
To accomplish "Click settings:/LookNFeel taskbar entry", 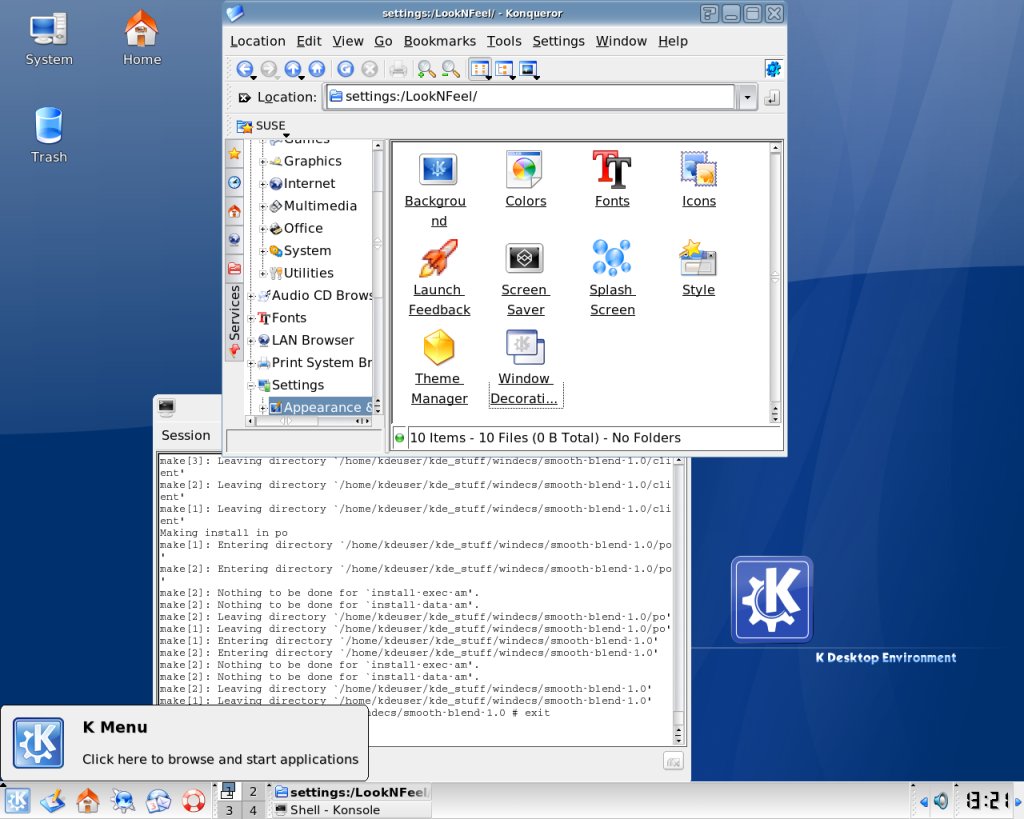I will pyautogui.click(x=351, y=792).
